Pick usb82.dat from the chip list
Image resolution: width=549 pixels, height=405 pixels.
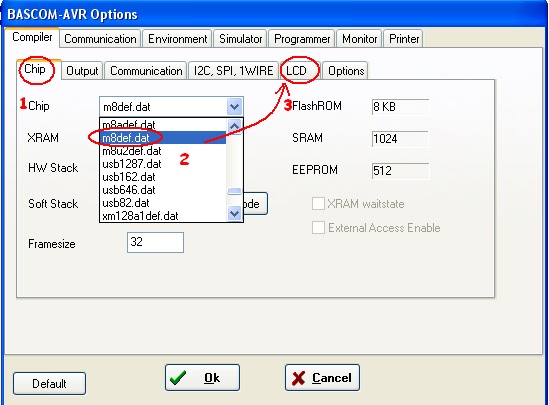click(x=163, y=203)
